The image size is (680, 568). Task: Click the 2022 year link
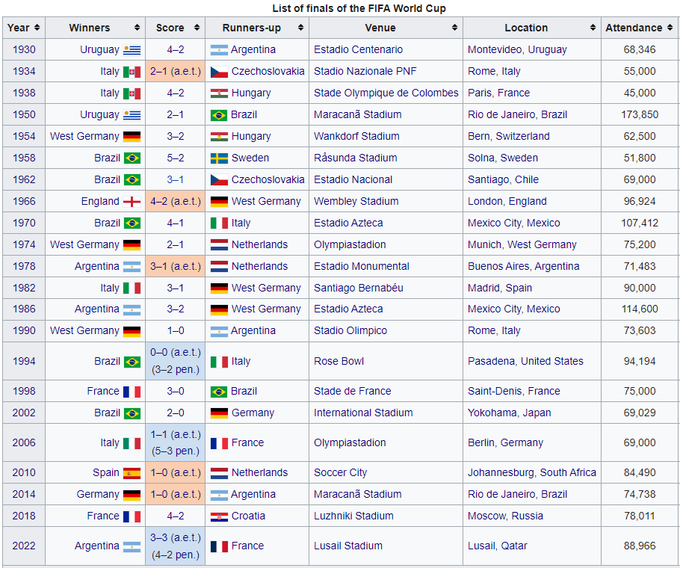22,546
